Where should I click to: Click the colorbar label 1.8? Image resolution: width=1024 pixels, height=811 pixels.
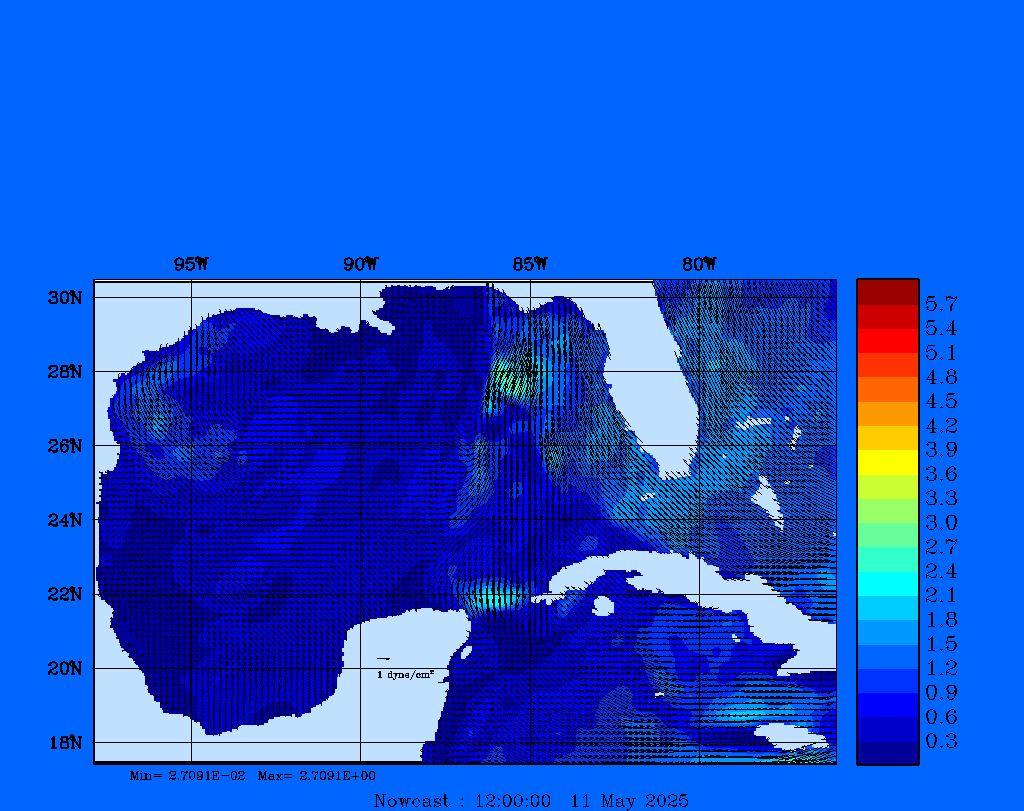point(941,619)
